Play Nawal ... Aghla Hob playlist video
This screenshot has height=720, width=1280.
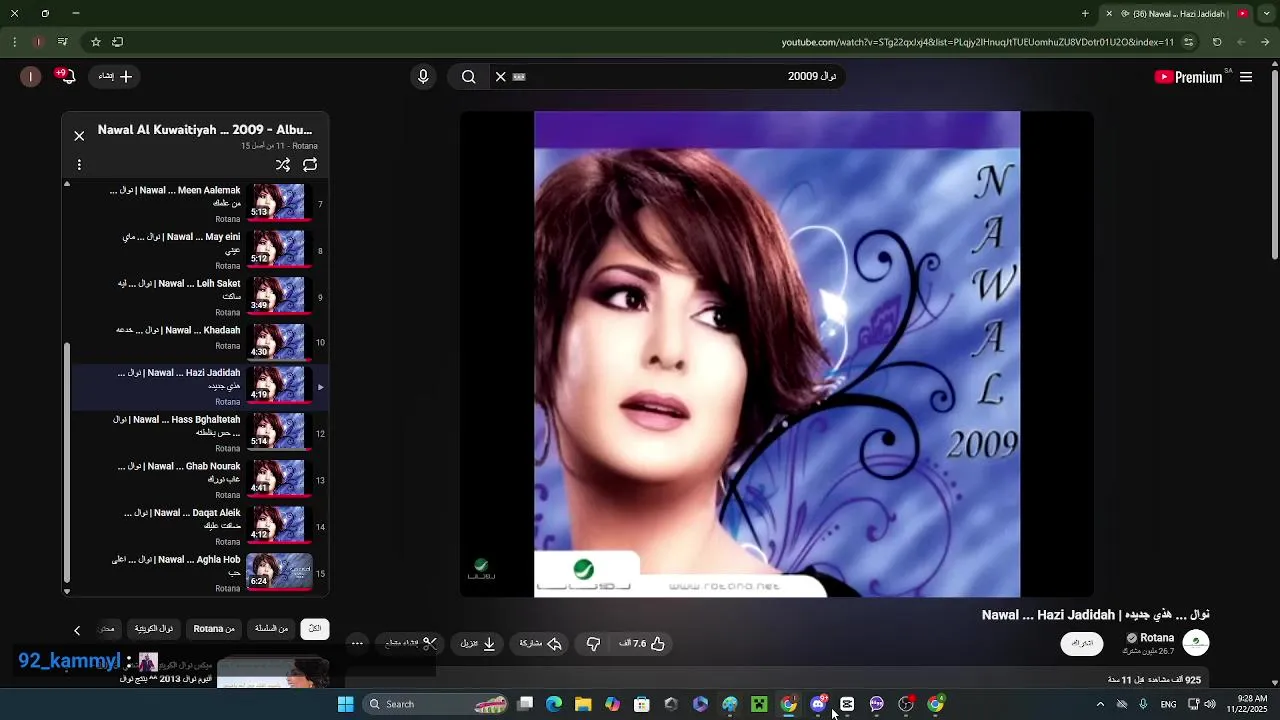coord(200,574)
